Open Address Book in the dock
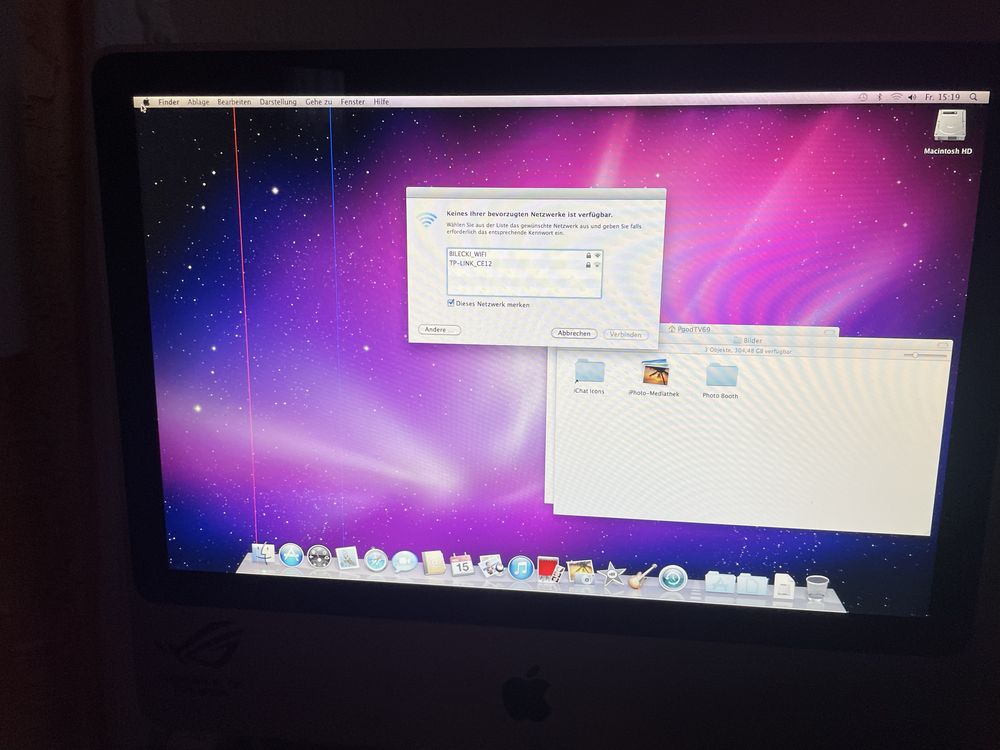 pos(433,563)
